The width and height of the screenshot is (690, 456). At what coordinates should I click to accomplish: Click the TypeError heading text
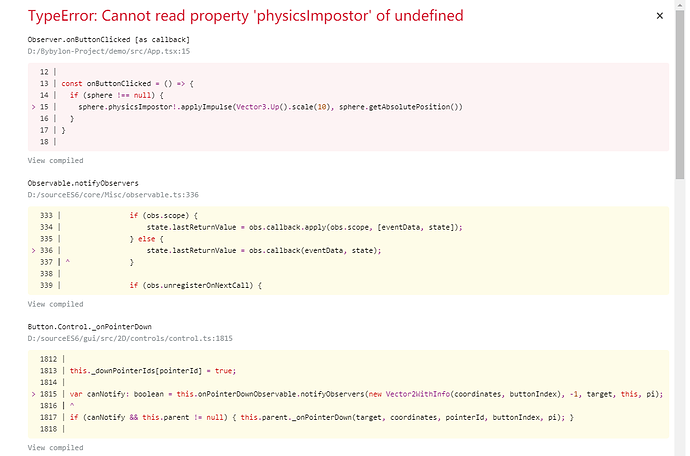pyautogui.click(x=246, y=16)
